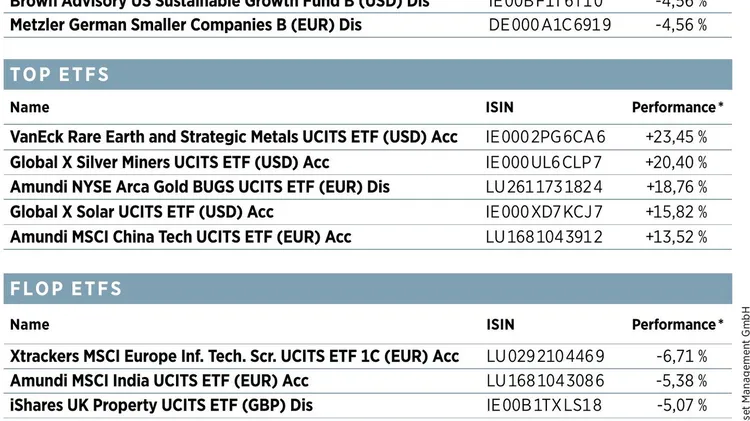The height and width of the screenshot is (421, 750).
Task: Click Amundi NYSE Arca Gold BUGS ETF name
Action: pyautogui.click(x=199, y=187)
